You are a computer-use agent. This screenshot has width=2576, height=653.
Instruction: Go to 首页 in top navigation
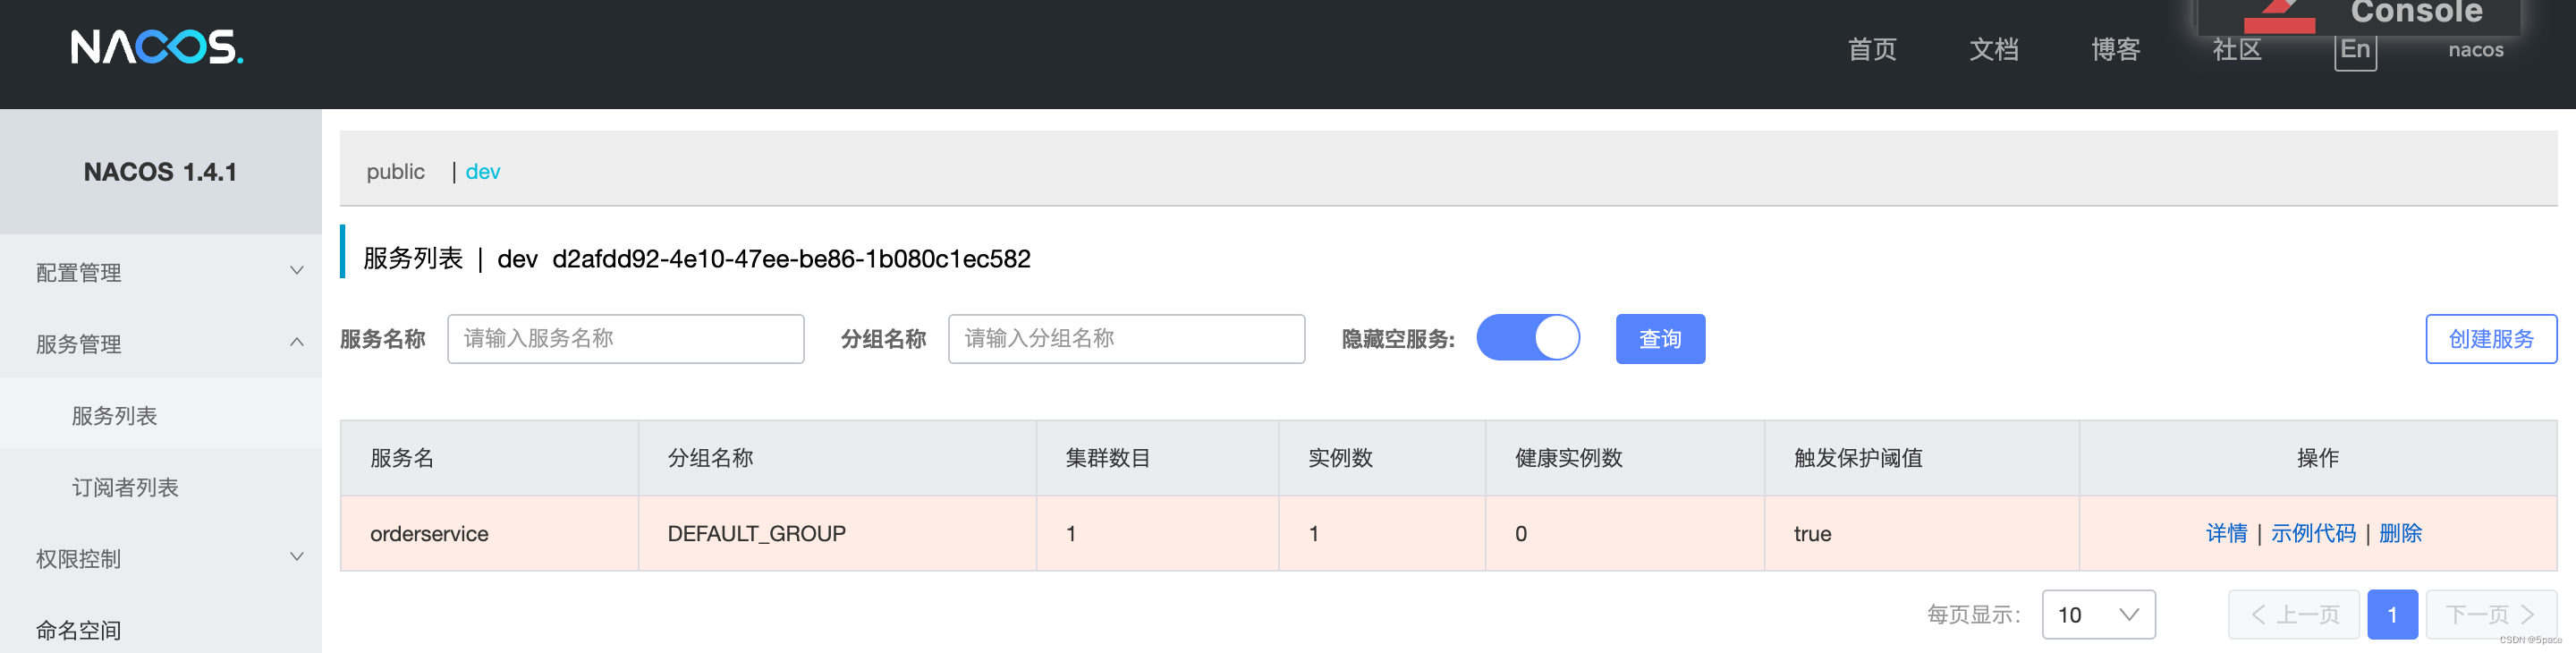(1872, 49)
